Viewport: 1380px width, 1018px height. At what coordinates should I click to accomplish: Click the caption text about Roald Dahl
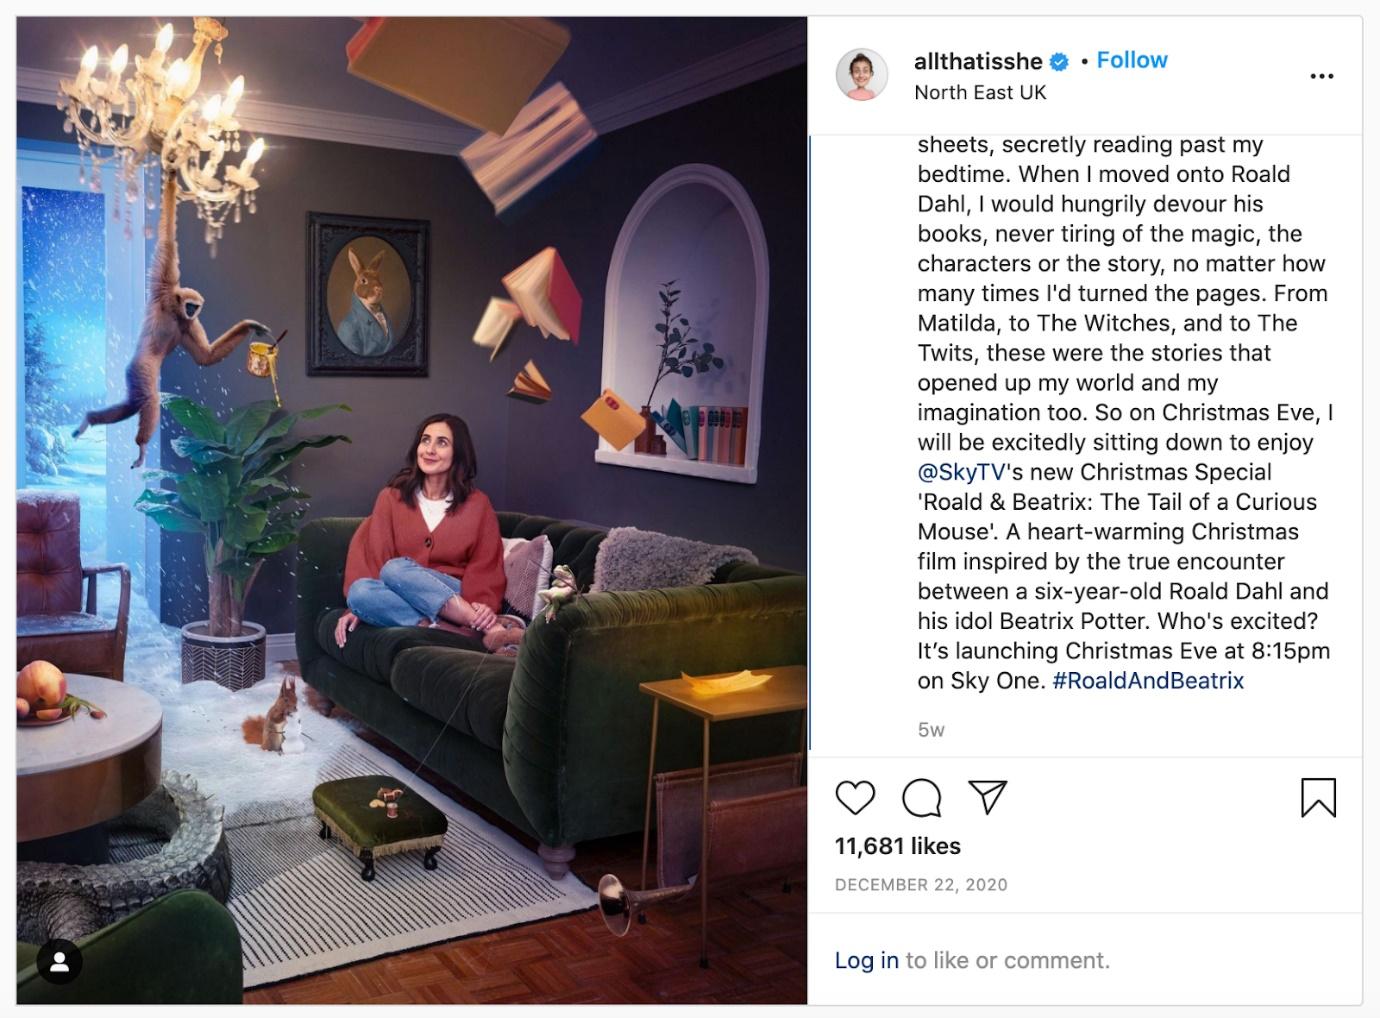tap(1125, 412)
